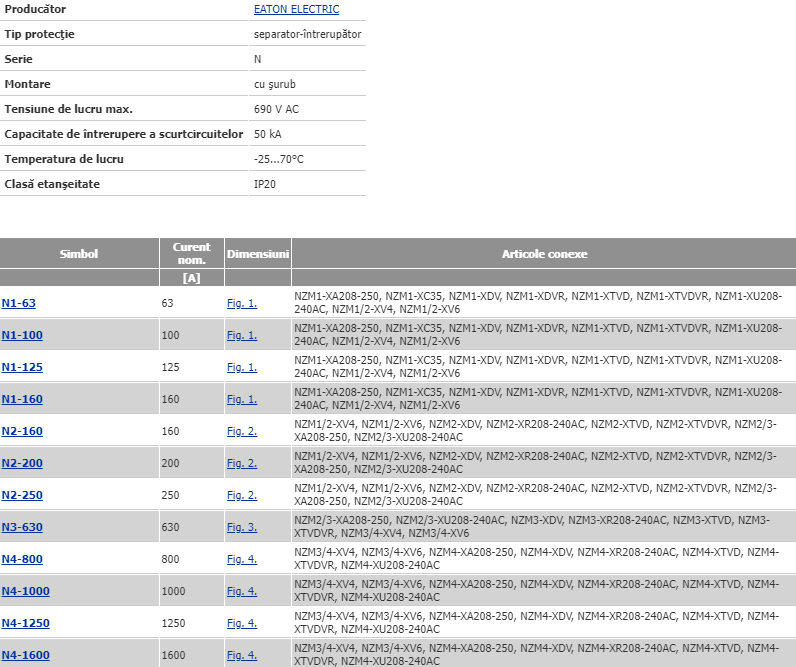
Task: Click the Curent nom. column header
Action: click(x=191, y=253)
